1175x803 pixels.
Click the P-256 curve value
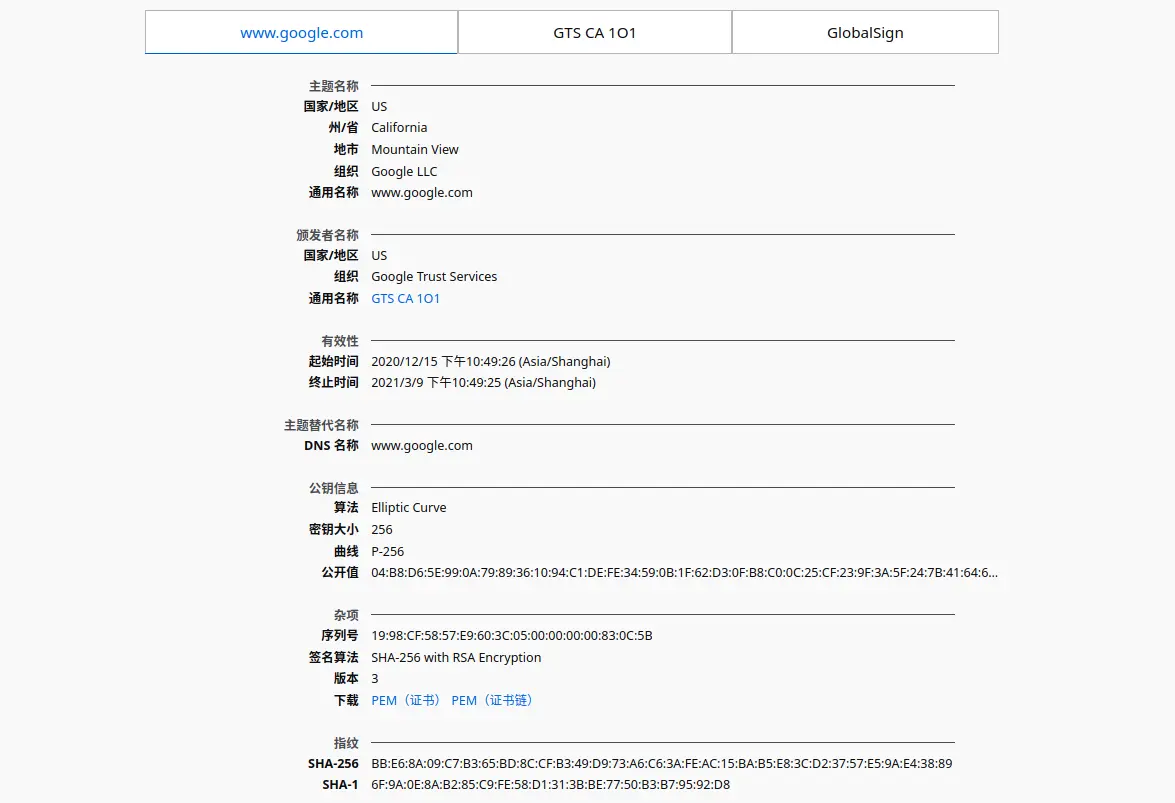click(x=387, y=551)
